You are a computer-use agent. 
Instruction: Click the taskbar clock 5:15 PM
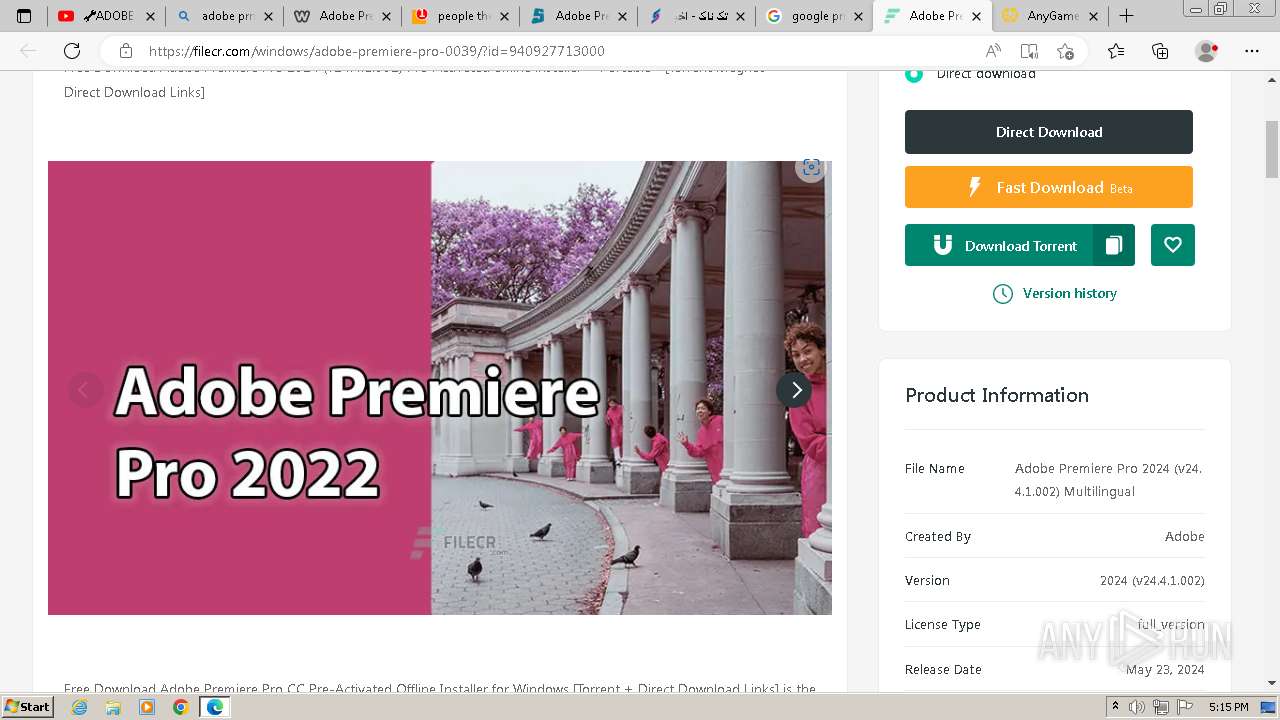pyautogui.click(x=1228, y=707)
